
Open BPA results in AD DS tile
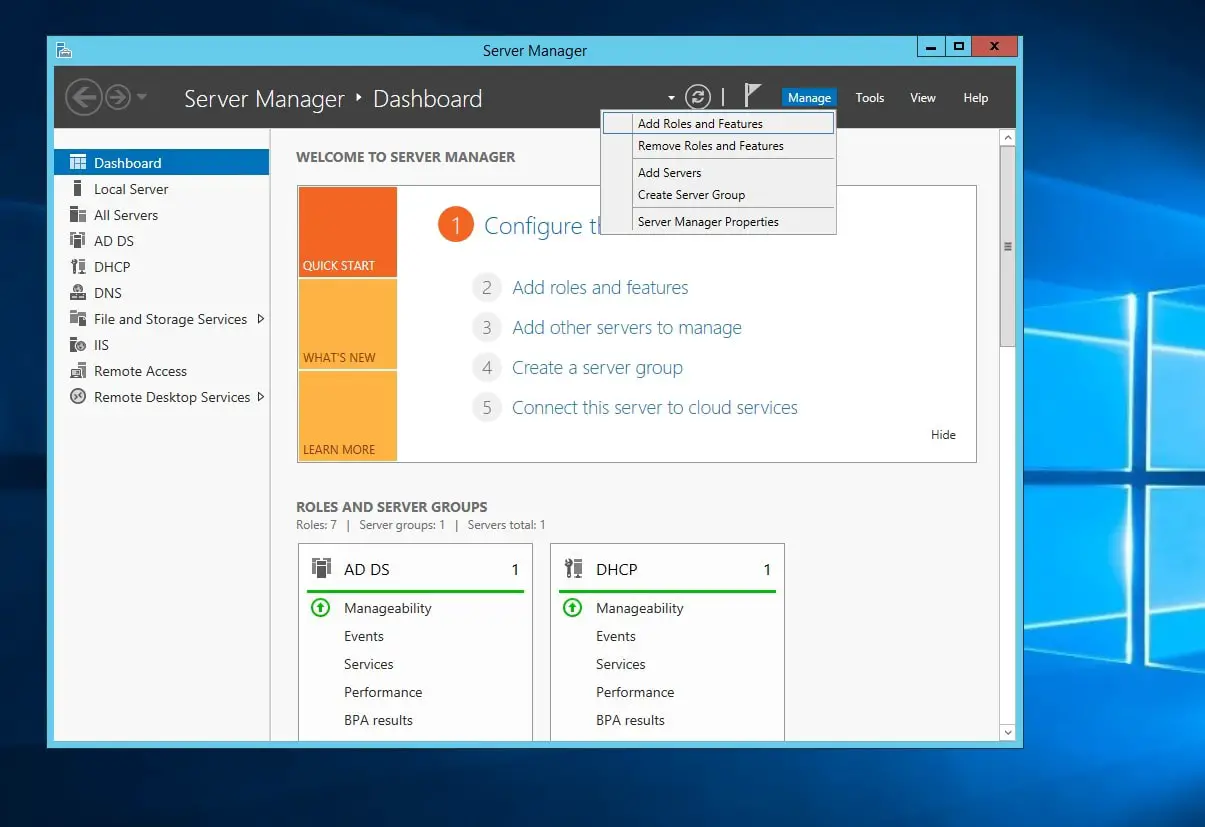[x=378, y=720]
